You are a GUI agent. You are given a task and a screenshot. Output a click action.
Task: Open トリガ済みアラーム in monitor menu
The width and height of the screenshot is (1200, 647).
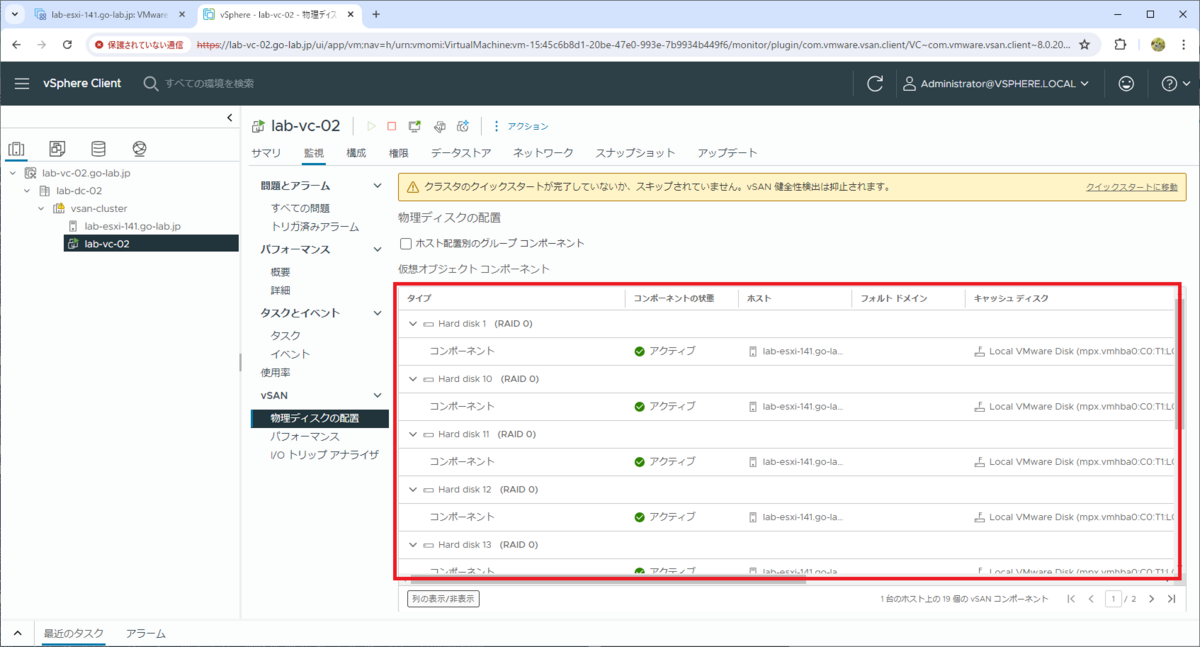click(x=314, y=227)
